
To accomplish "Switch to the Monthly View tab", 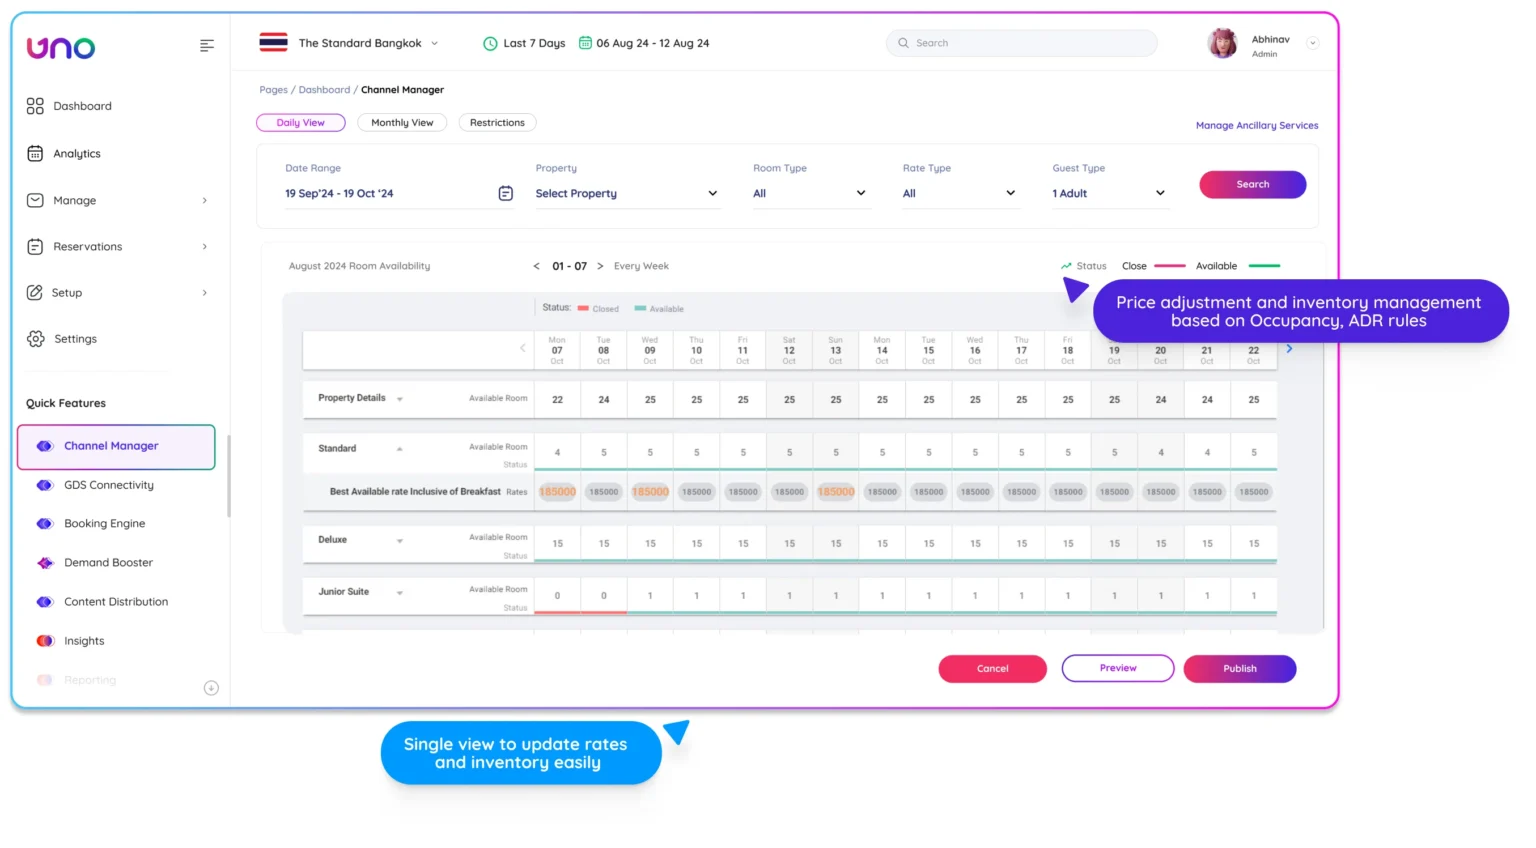I will pos(402,122).
